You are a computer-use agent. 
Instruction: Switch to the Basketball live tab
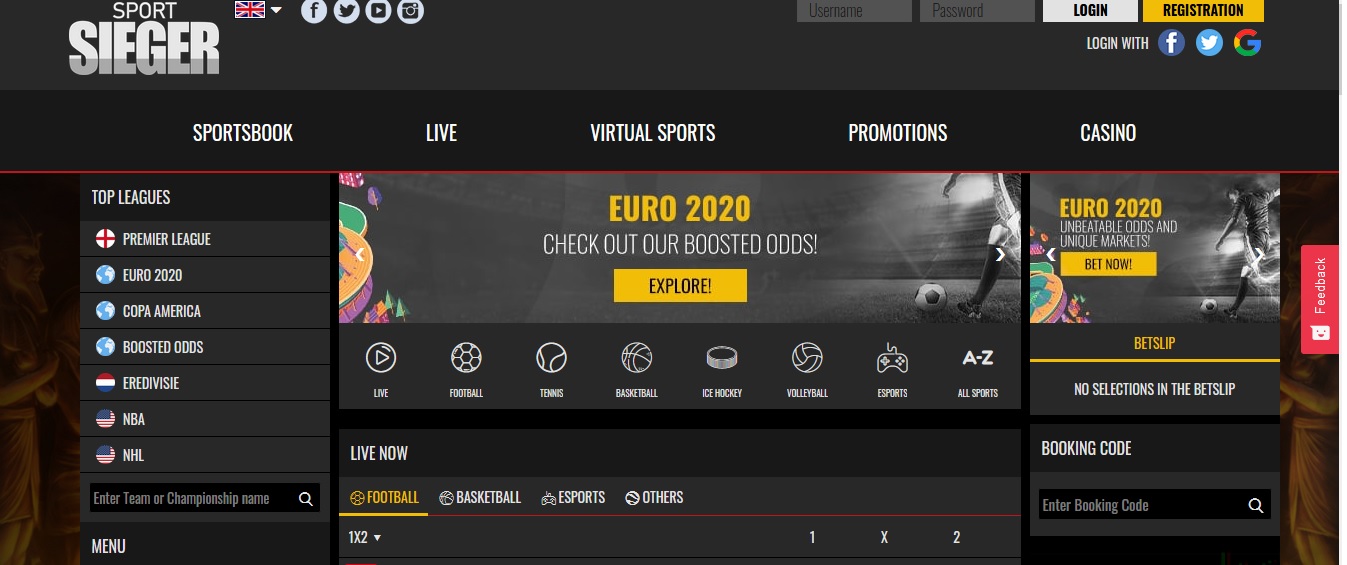(480, 497)
